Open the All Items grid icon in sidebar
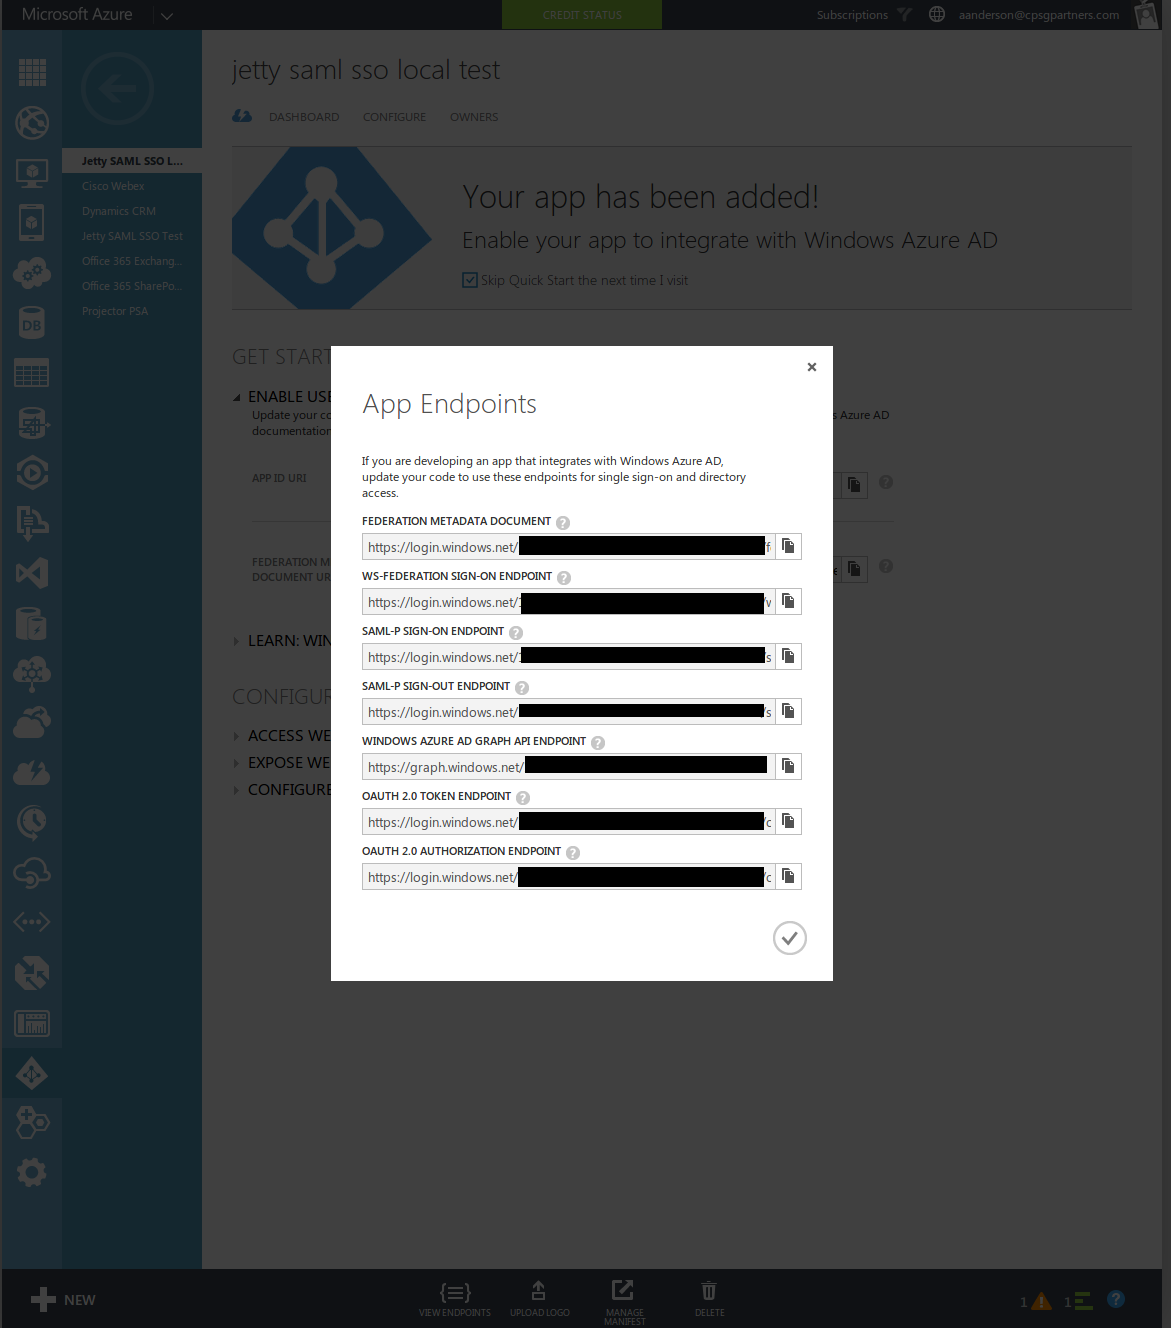Screen dimensions: 1171x1328 point(32,72)
